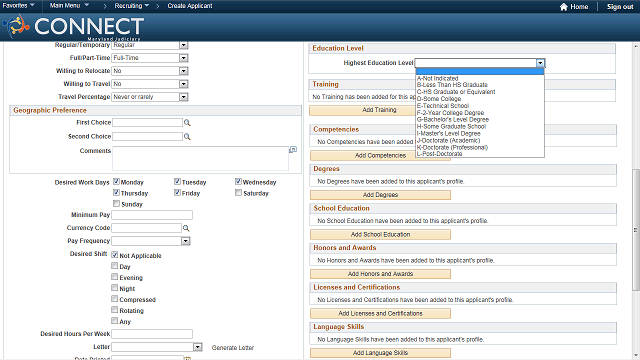Viewport: 640px width, 360px height.
Task: Expand the Comments field pop-out icon
Action: point(293,150)
